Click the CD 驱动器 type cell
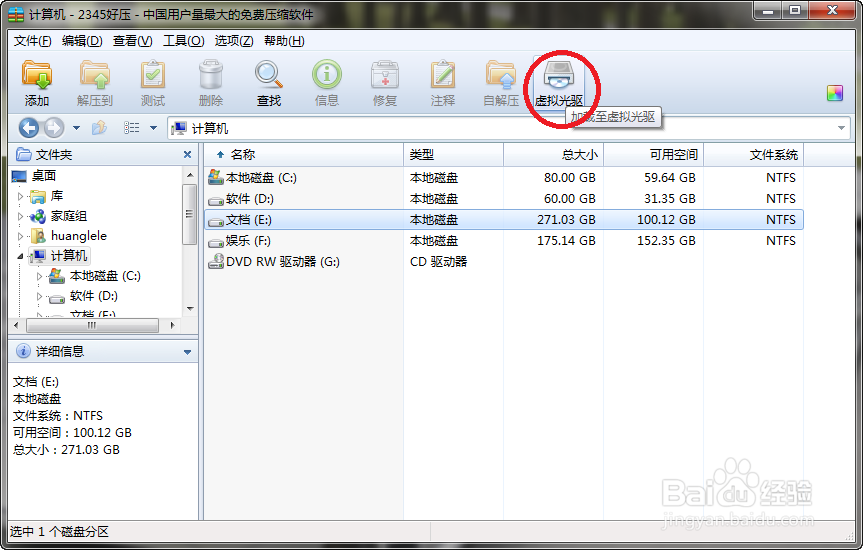Viewport: 863px width, 550px height. click(x=438, y=262)
